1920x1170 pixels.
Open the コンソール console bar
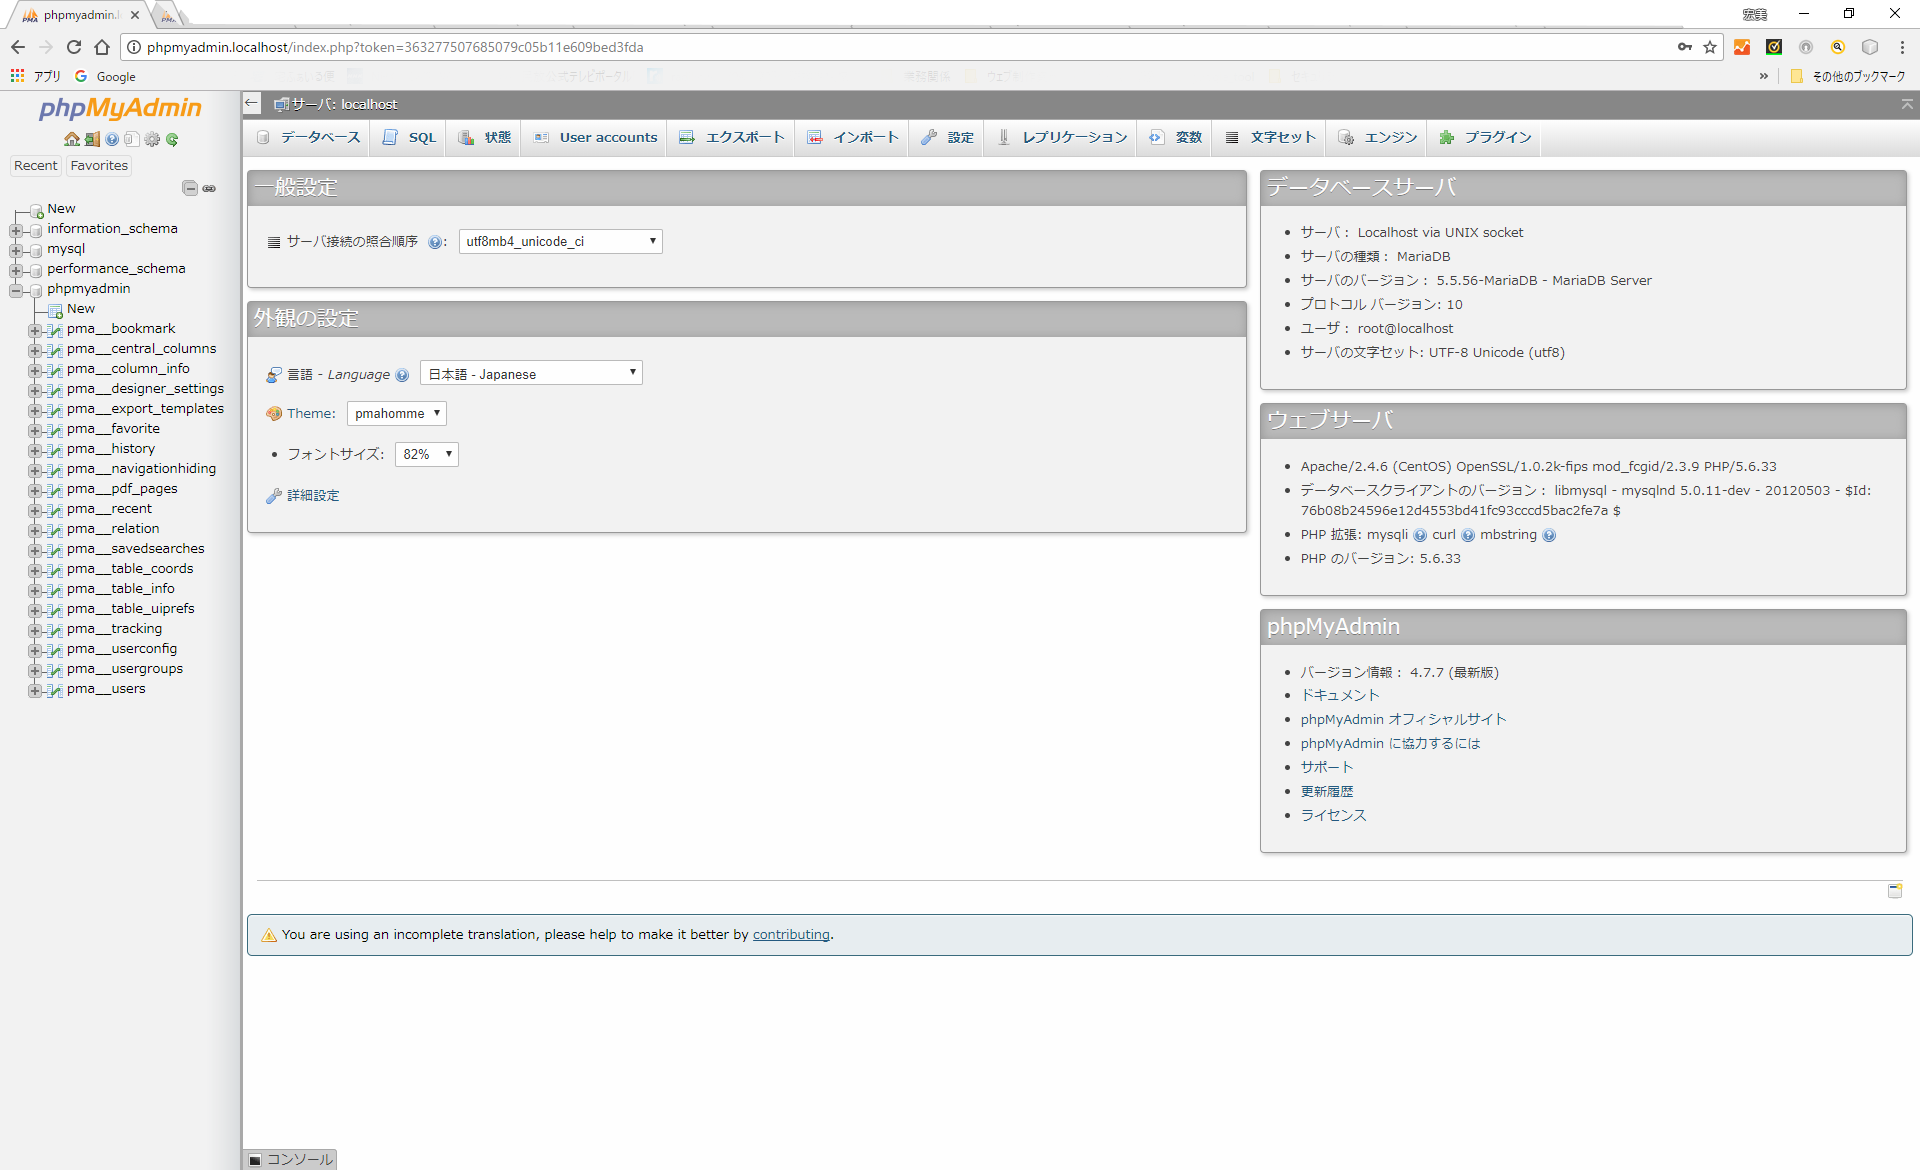coord(290,1159)
